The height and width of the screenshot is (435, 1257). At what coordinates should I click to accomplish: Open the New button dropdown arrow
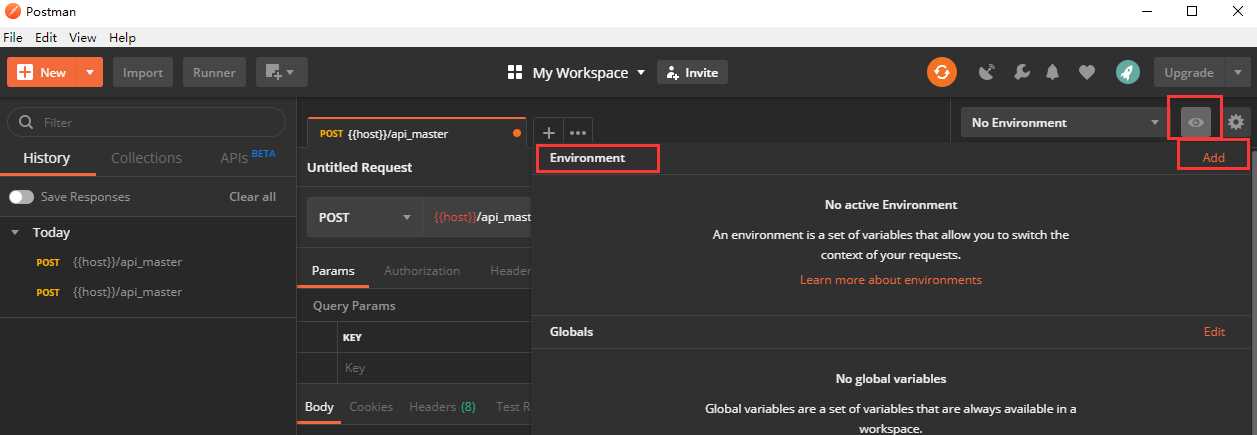91,72
